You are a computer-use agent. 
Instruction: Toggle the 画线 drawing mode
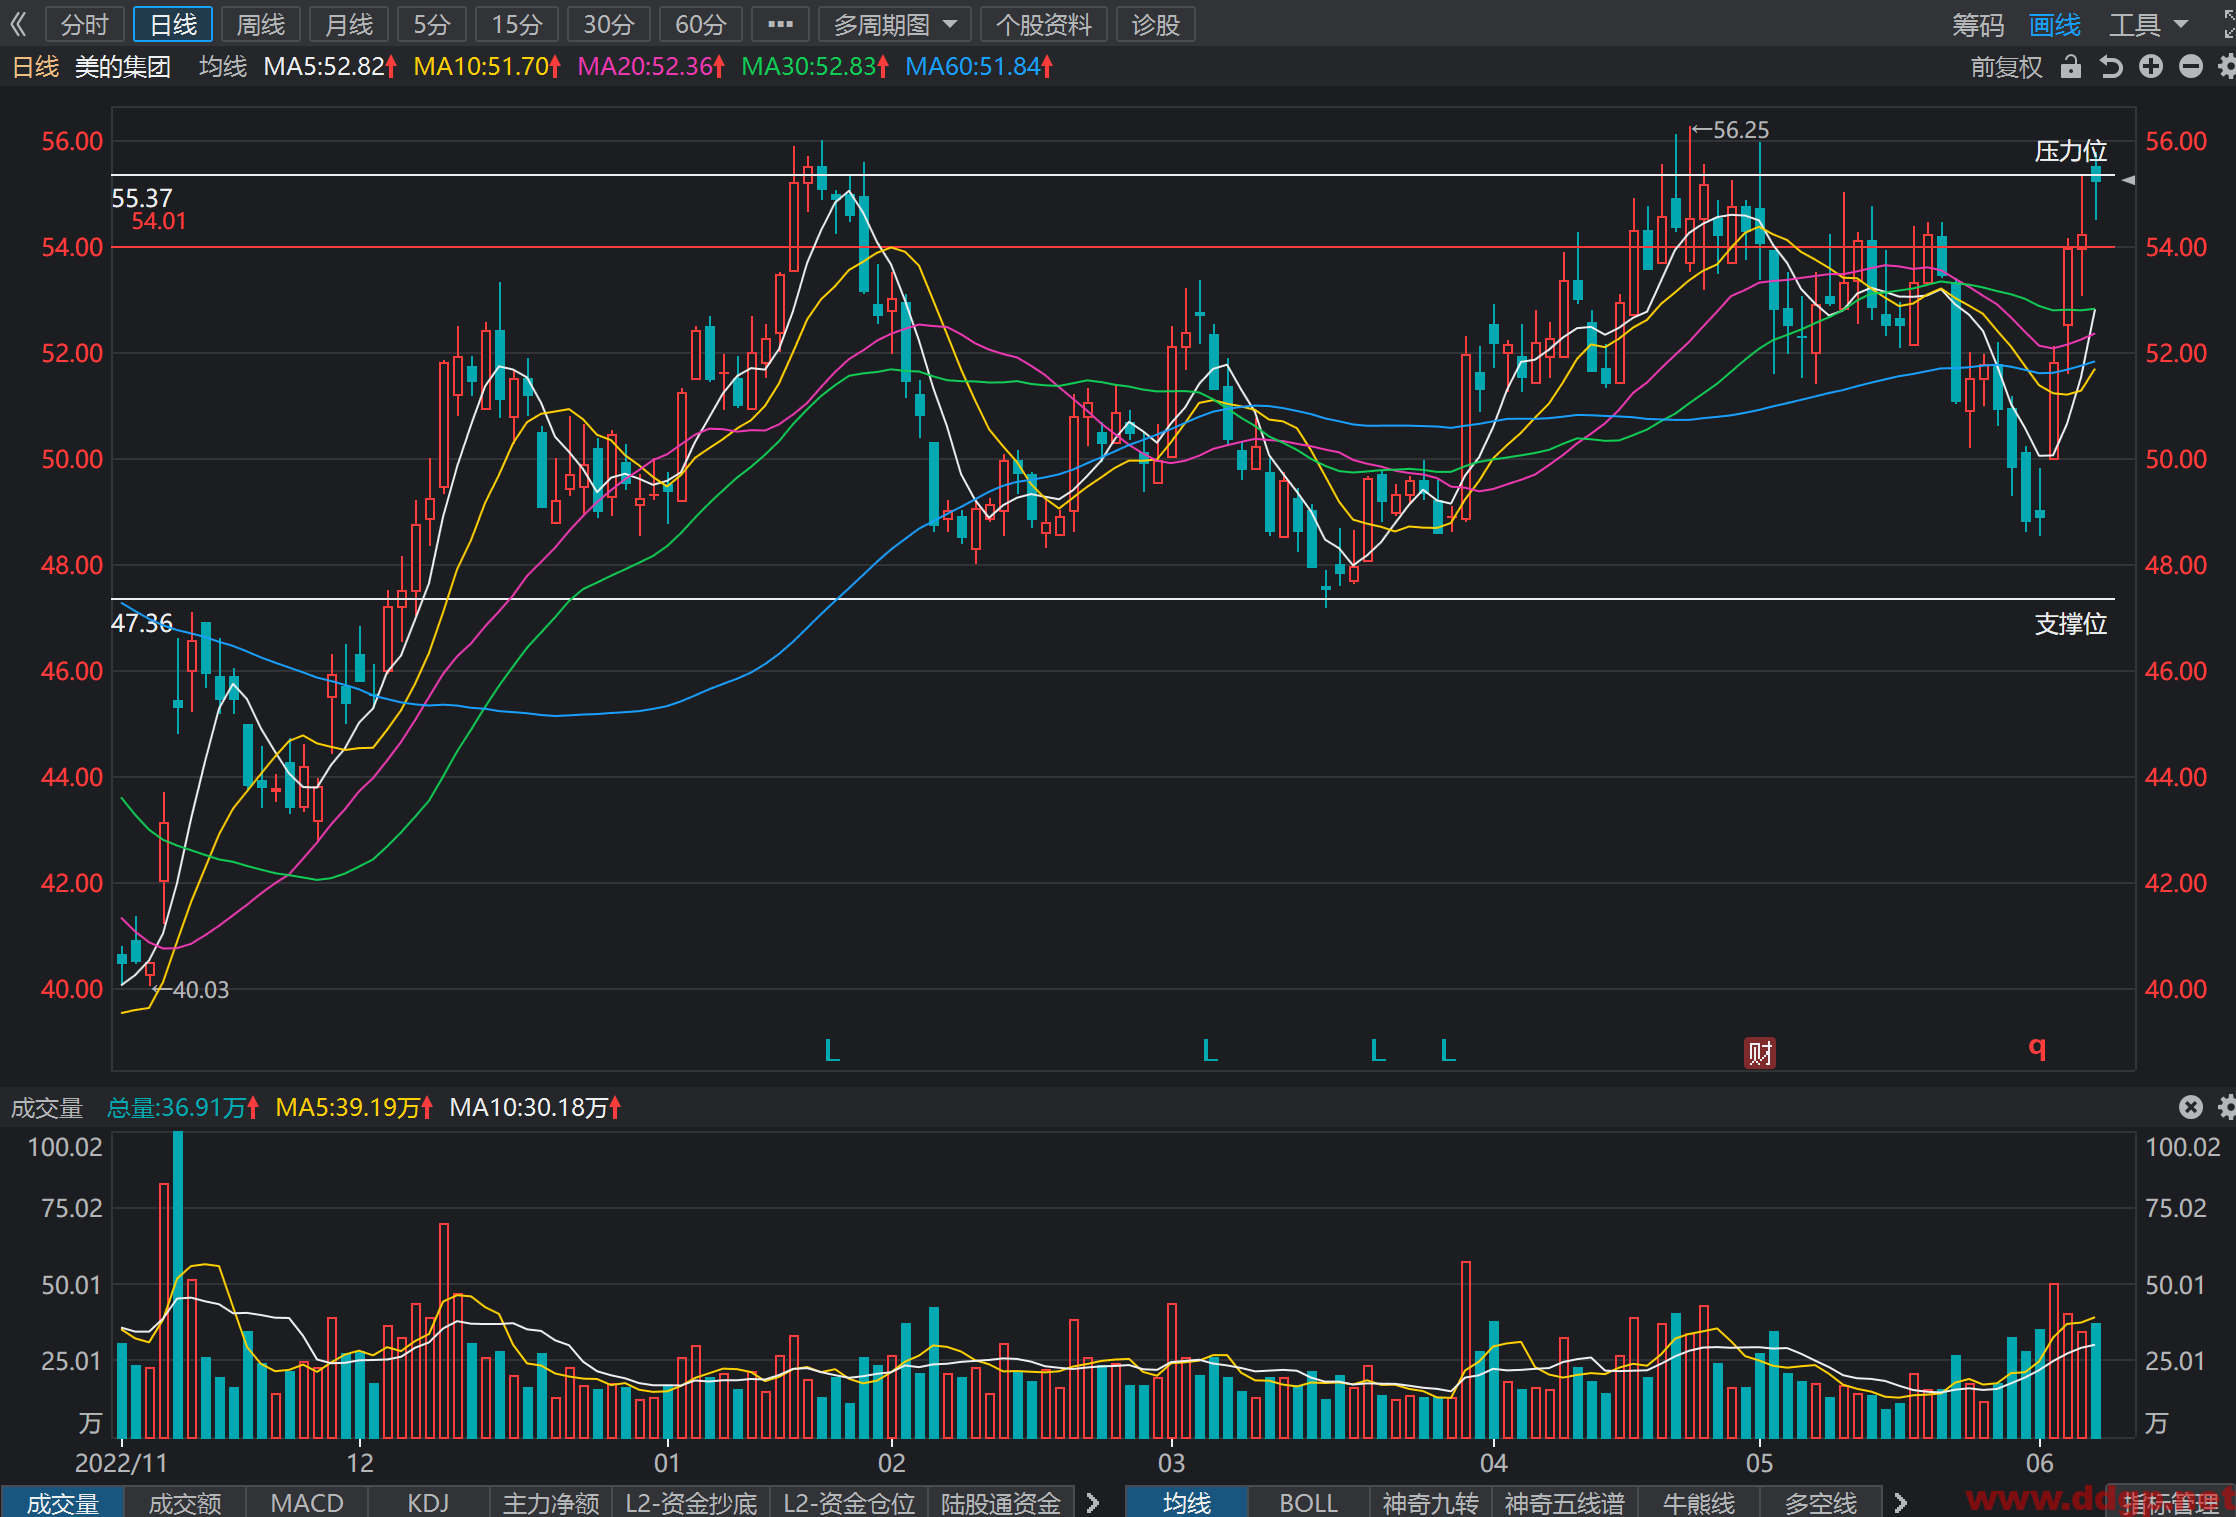point(2055,24)
